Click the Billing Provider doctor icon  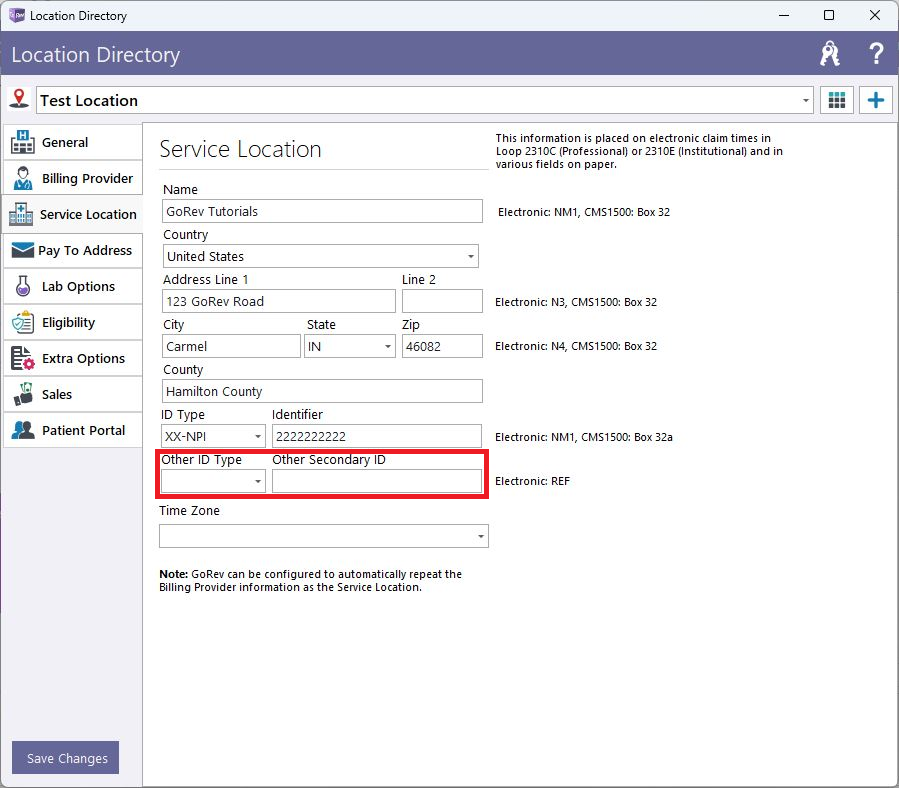pos(23,178)
